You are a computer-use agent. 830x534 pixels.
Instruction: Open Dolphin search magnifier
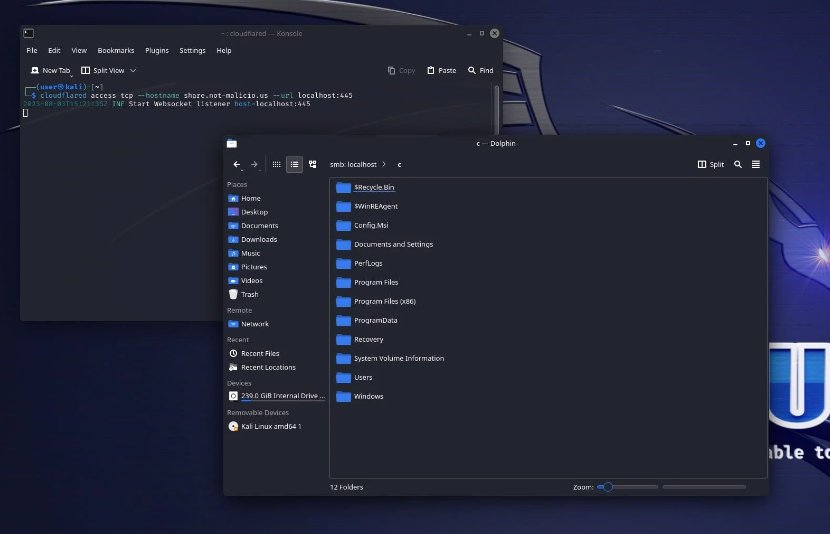pyautogui.click(x=738, y=165)
